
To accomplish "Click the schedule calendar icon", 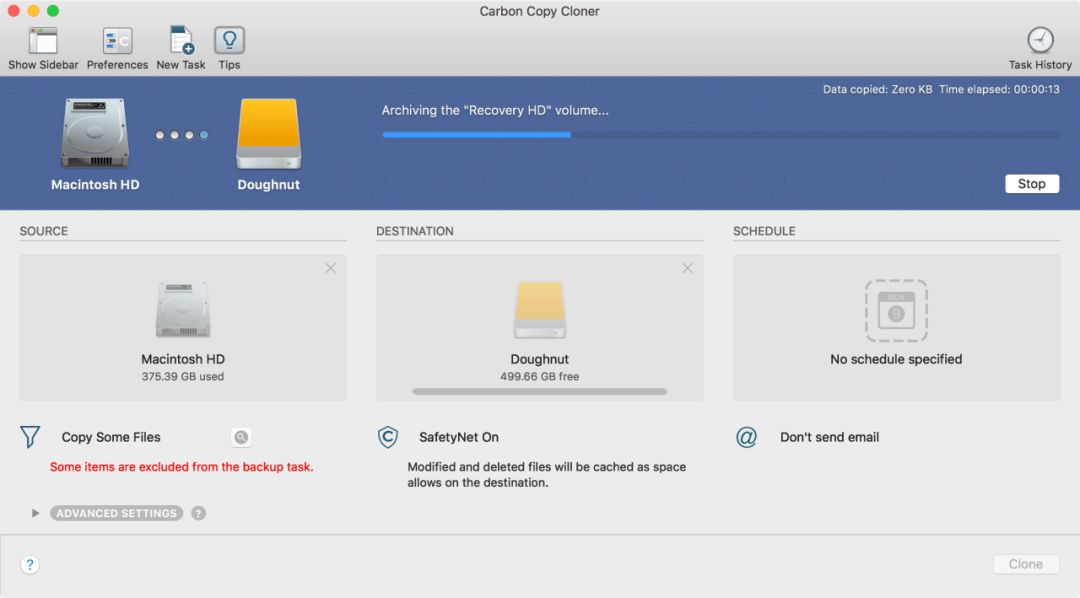I will pos(896,311).
